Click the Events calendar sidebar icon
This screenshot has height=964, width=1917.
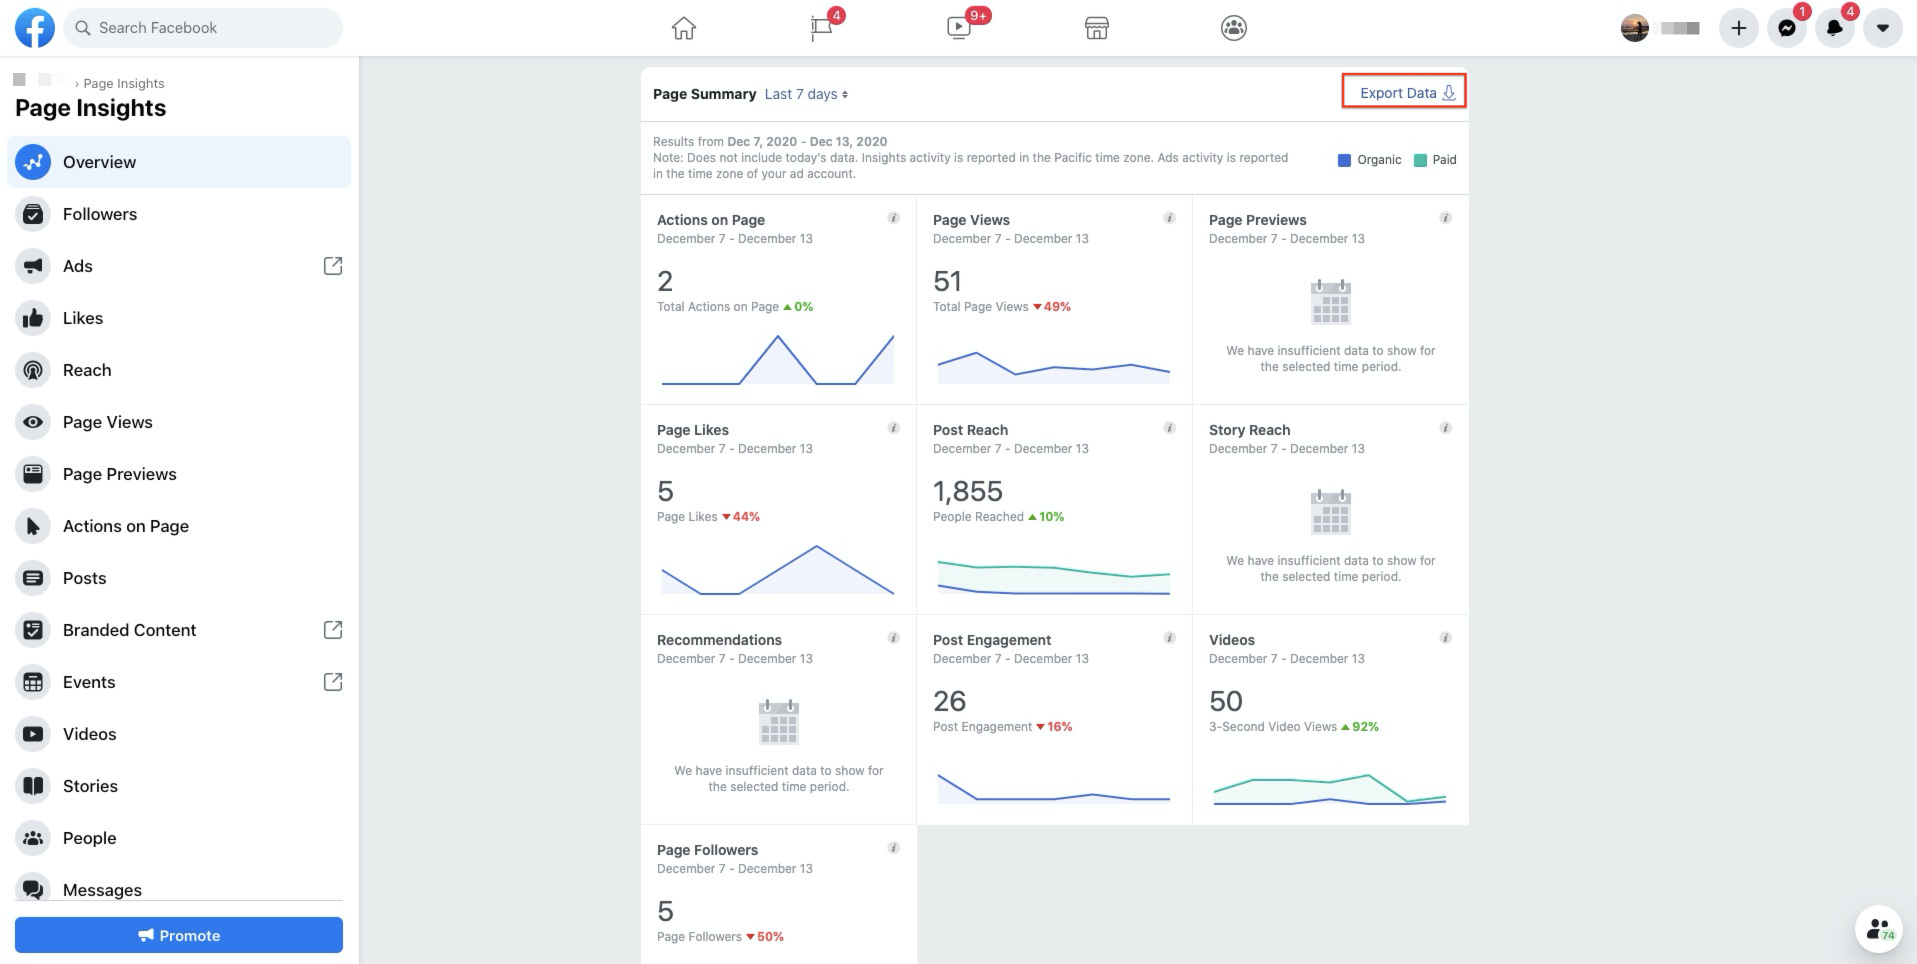33,682
